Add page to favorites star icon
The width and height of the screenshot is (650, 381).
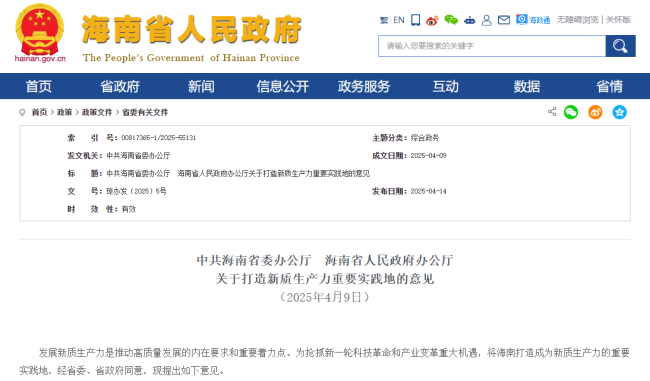click(620, 112)
